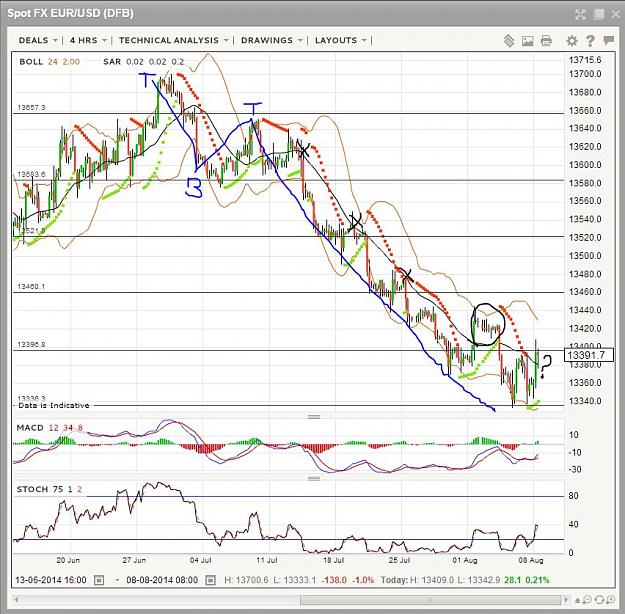Click the print chart icon
The height and width of the screenshot is (614, 625).
(546, 41)
